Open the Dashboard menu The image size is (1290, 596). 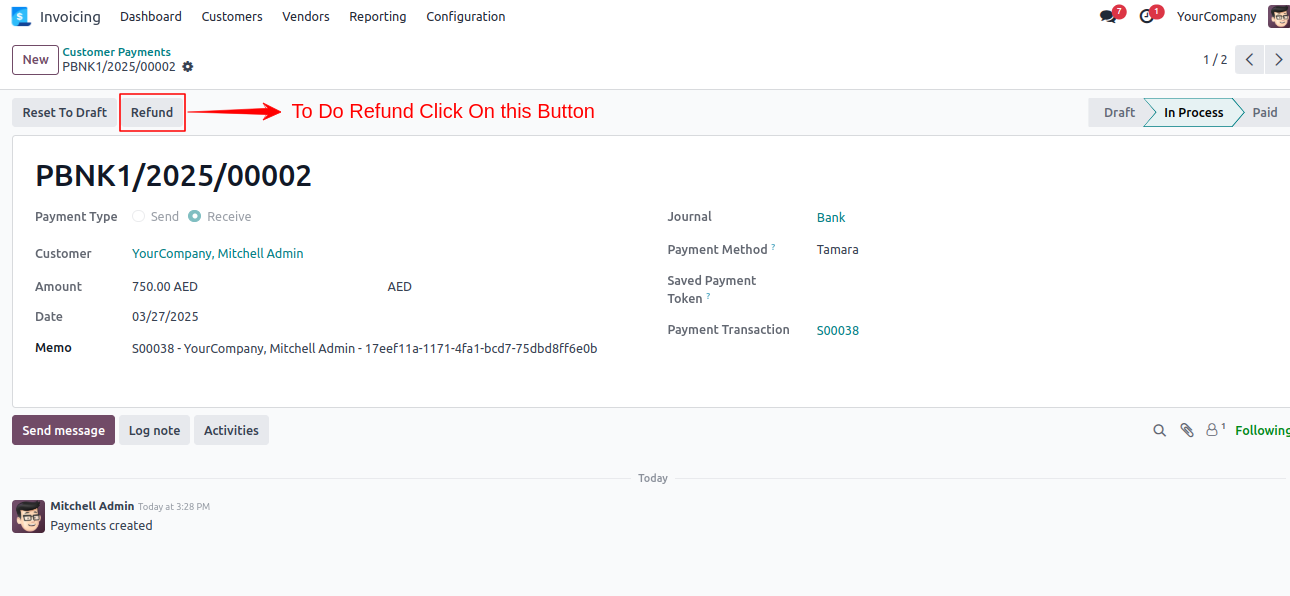tap(151, 16)
